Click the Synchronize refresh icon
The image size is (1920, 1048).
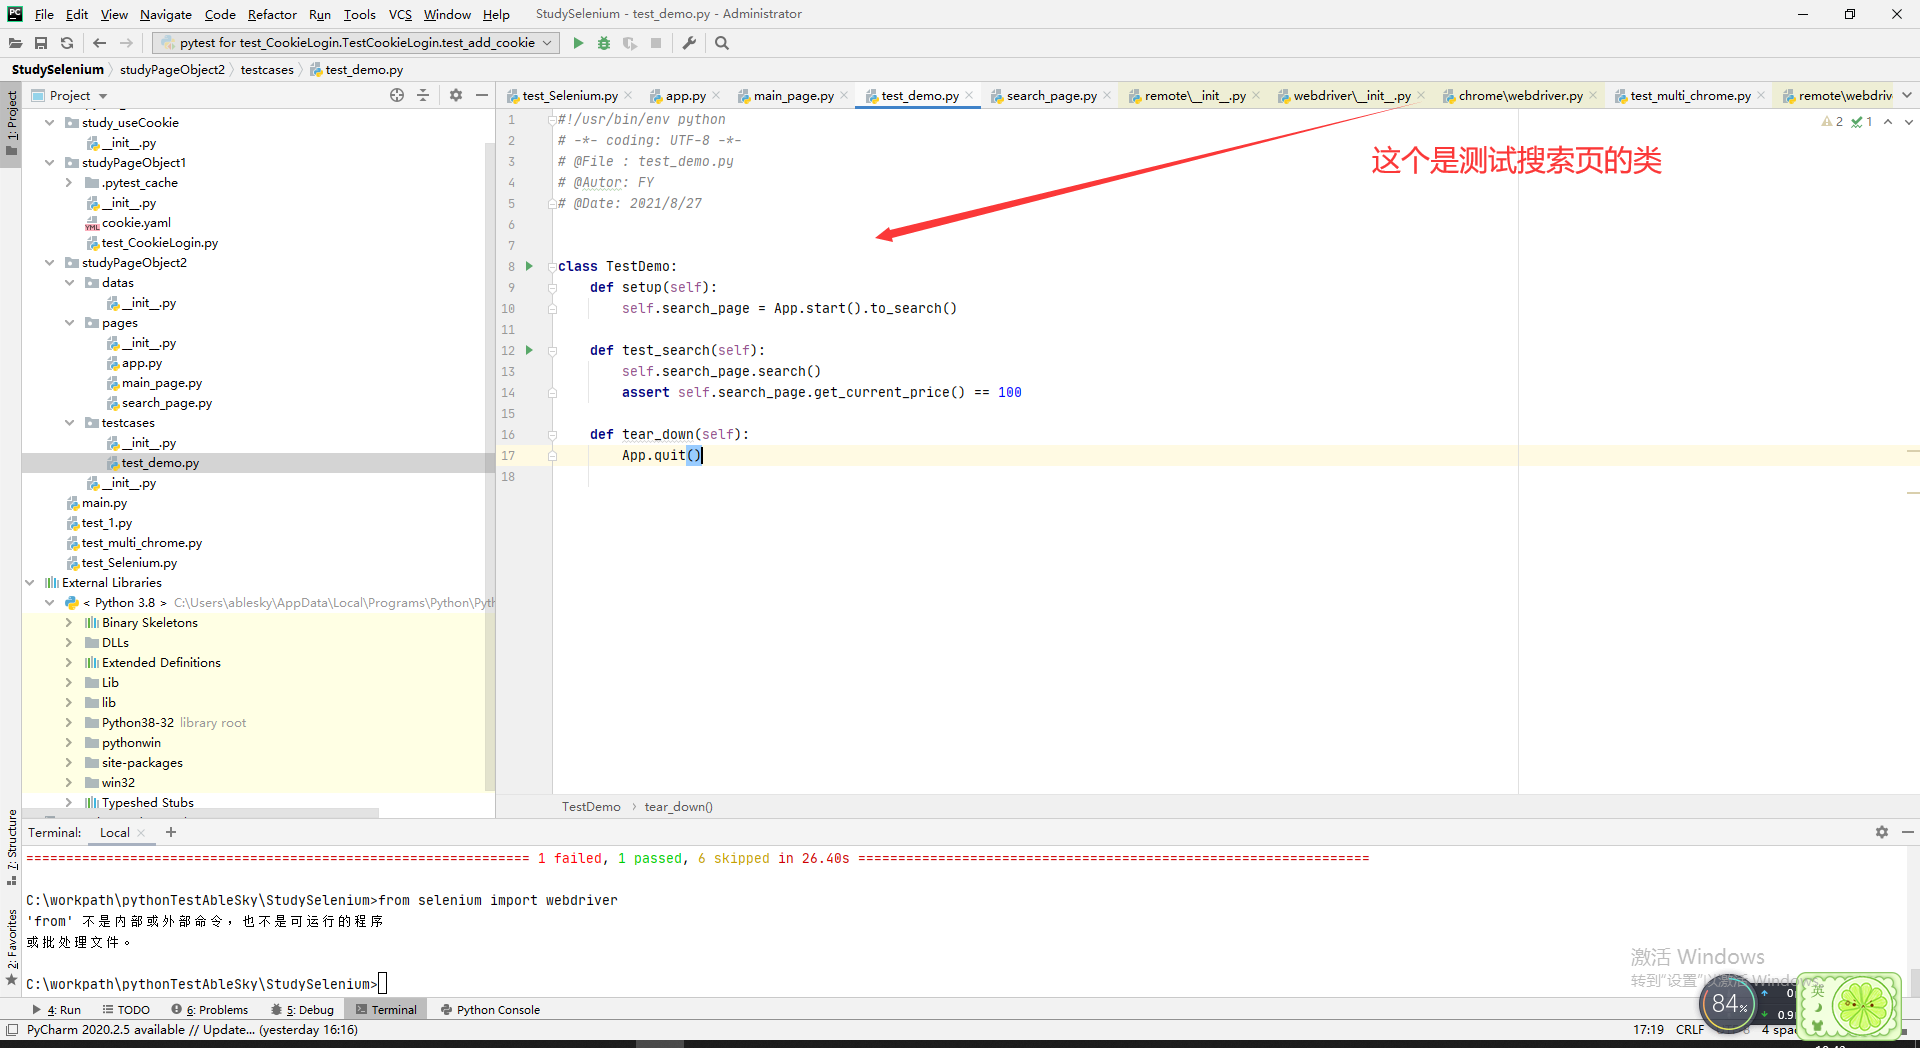(67, 43)
